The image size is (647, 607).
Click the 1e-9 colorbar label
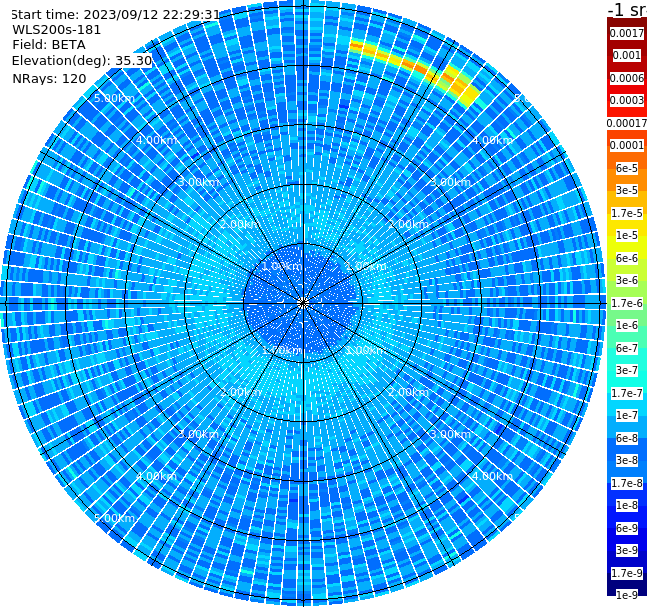click(x=627, y=595)
